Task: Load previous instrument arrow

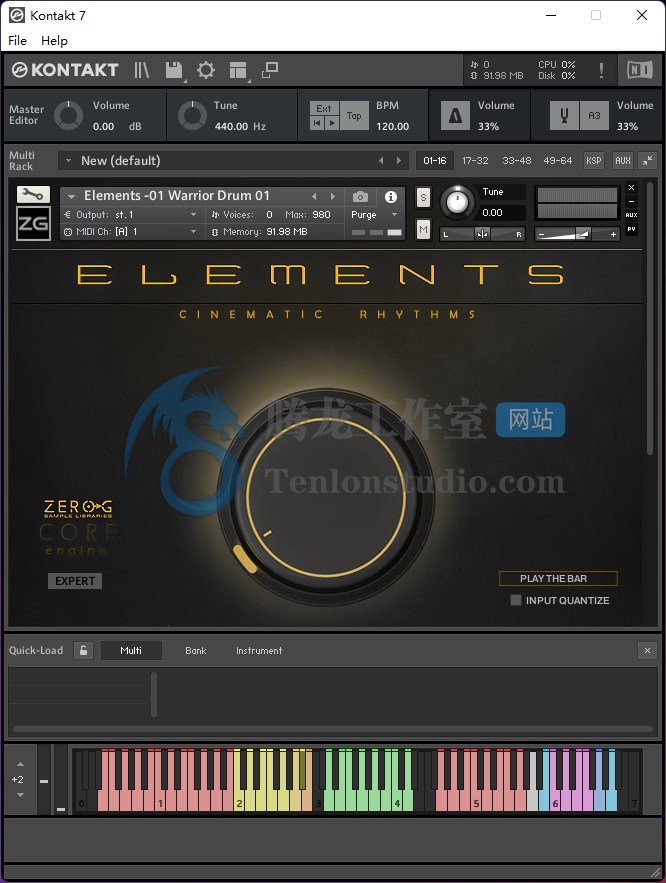Action: [x=314, y=197]
